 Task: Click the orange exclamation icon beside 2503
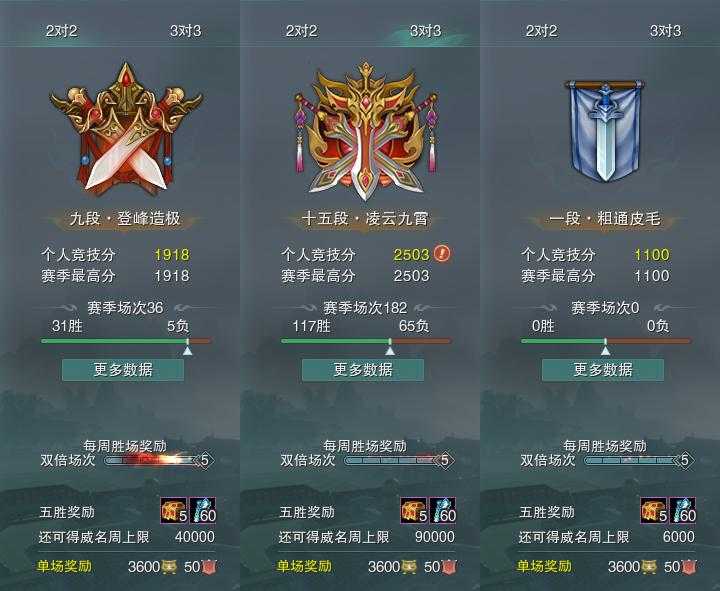click(x=443, y=253)
